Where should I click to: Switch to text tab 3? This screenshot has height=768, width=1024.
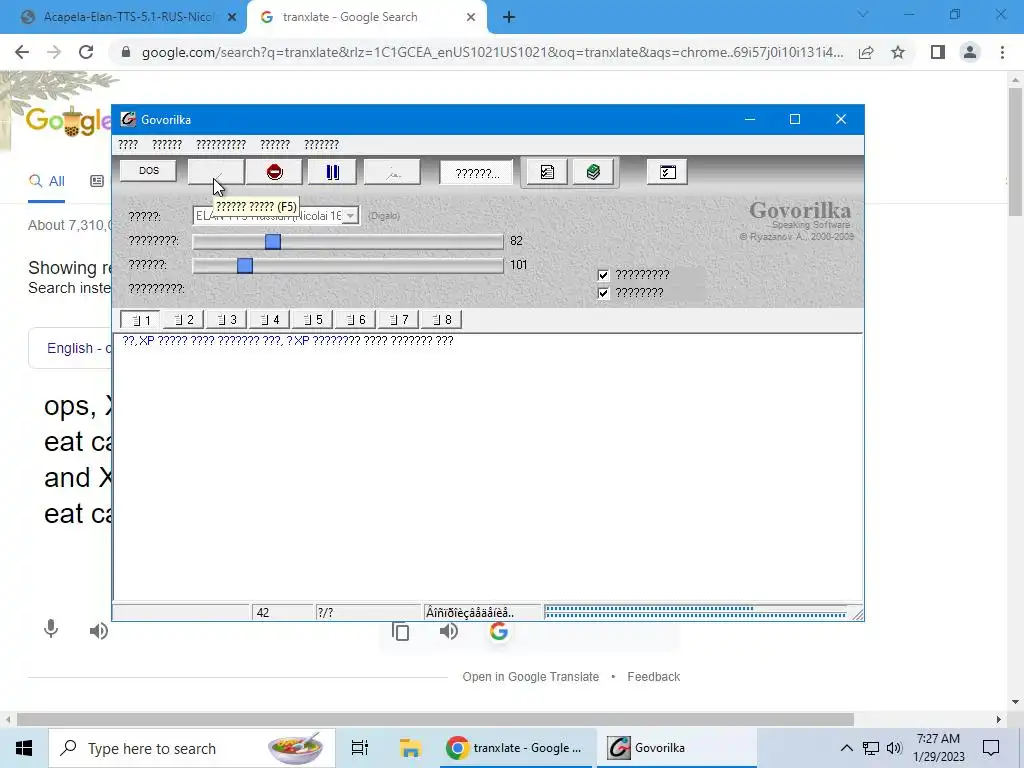(227, 319)
